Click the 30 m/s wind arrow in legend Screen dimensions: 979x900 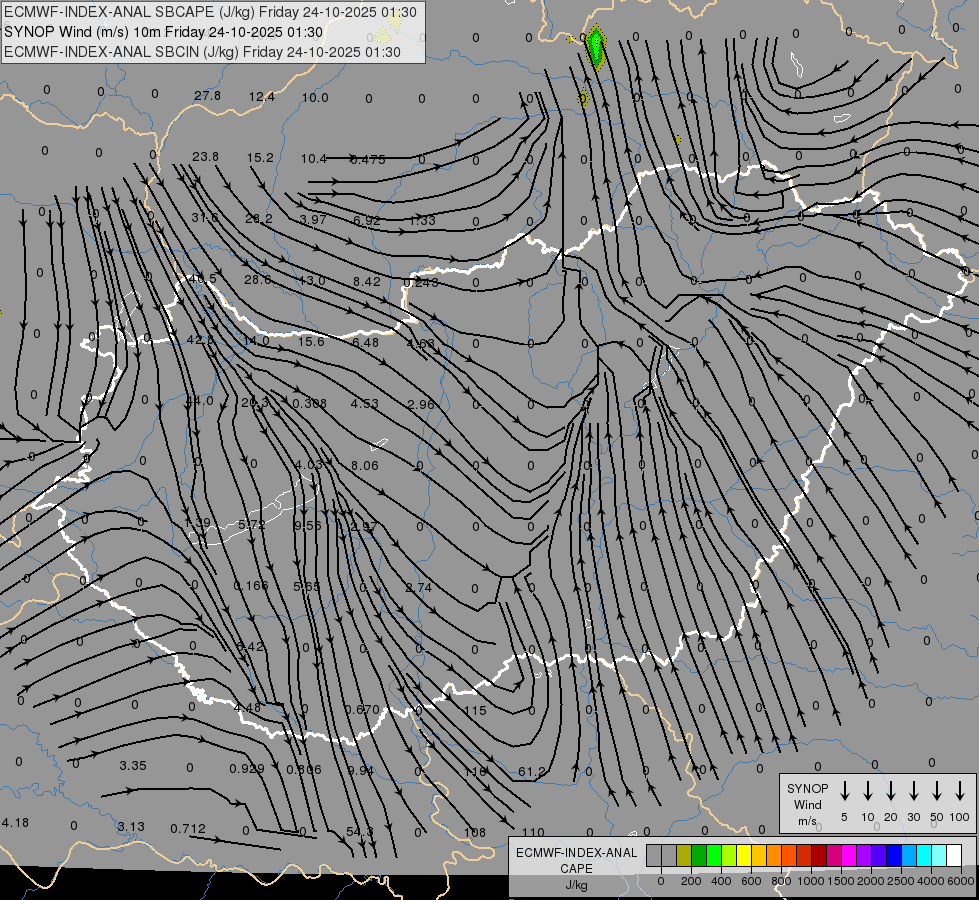pos(914,791)
